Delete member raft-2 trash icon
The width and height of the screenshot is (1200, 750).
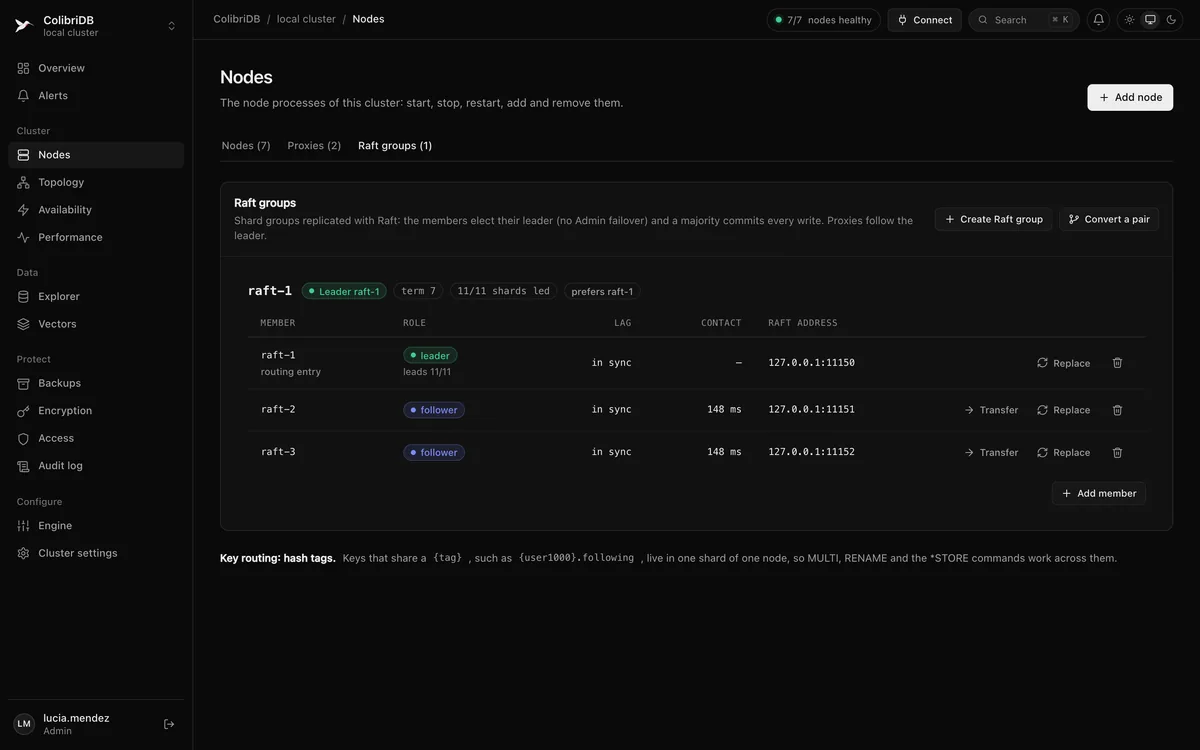(x=1118, y=410)
